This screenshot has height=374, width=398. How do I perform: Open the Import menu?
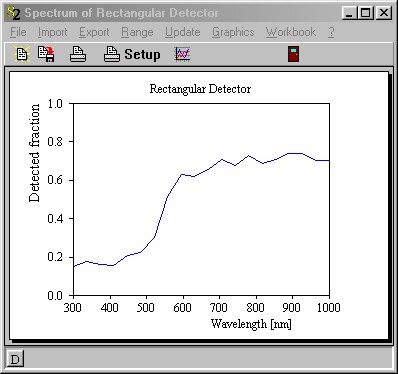click(x=52, y=32)
